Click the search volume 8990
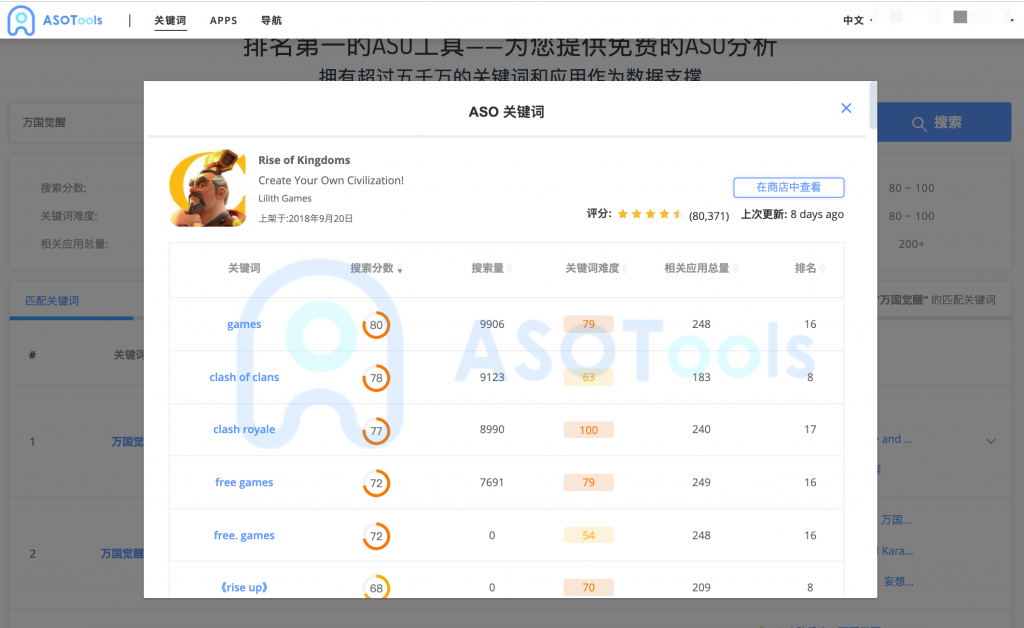Viewport: 1024px width, 628px height. 492,430
